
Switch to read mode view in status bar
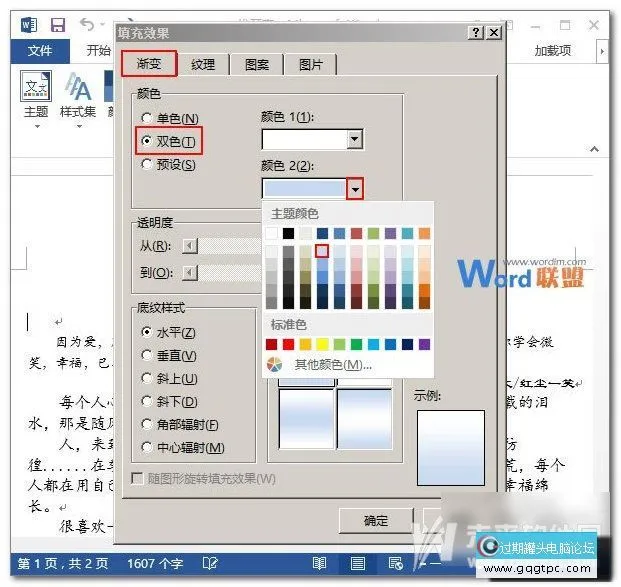(319, 563)
